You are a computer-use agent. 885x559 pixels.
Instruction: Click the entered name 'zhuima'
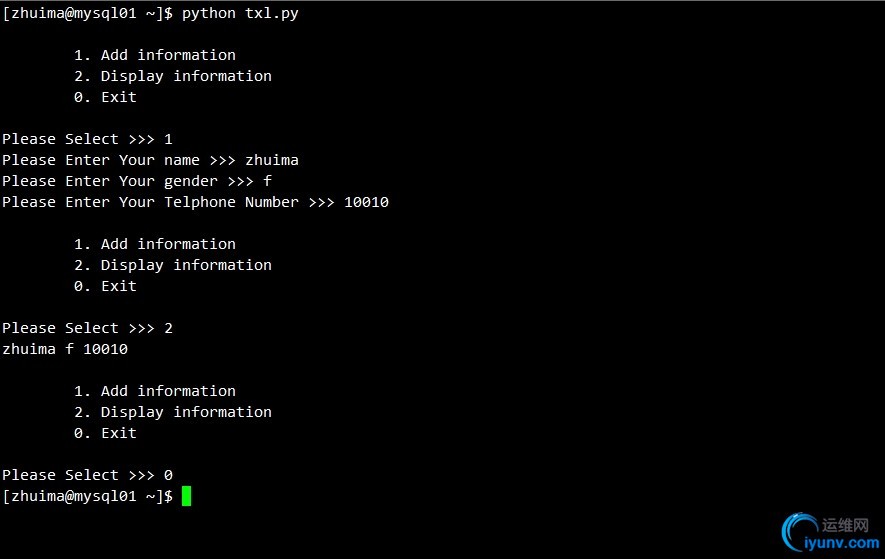tap(271, 160)
